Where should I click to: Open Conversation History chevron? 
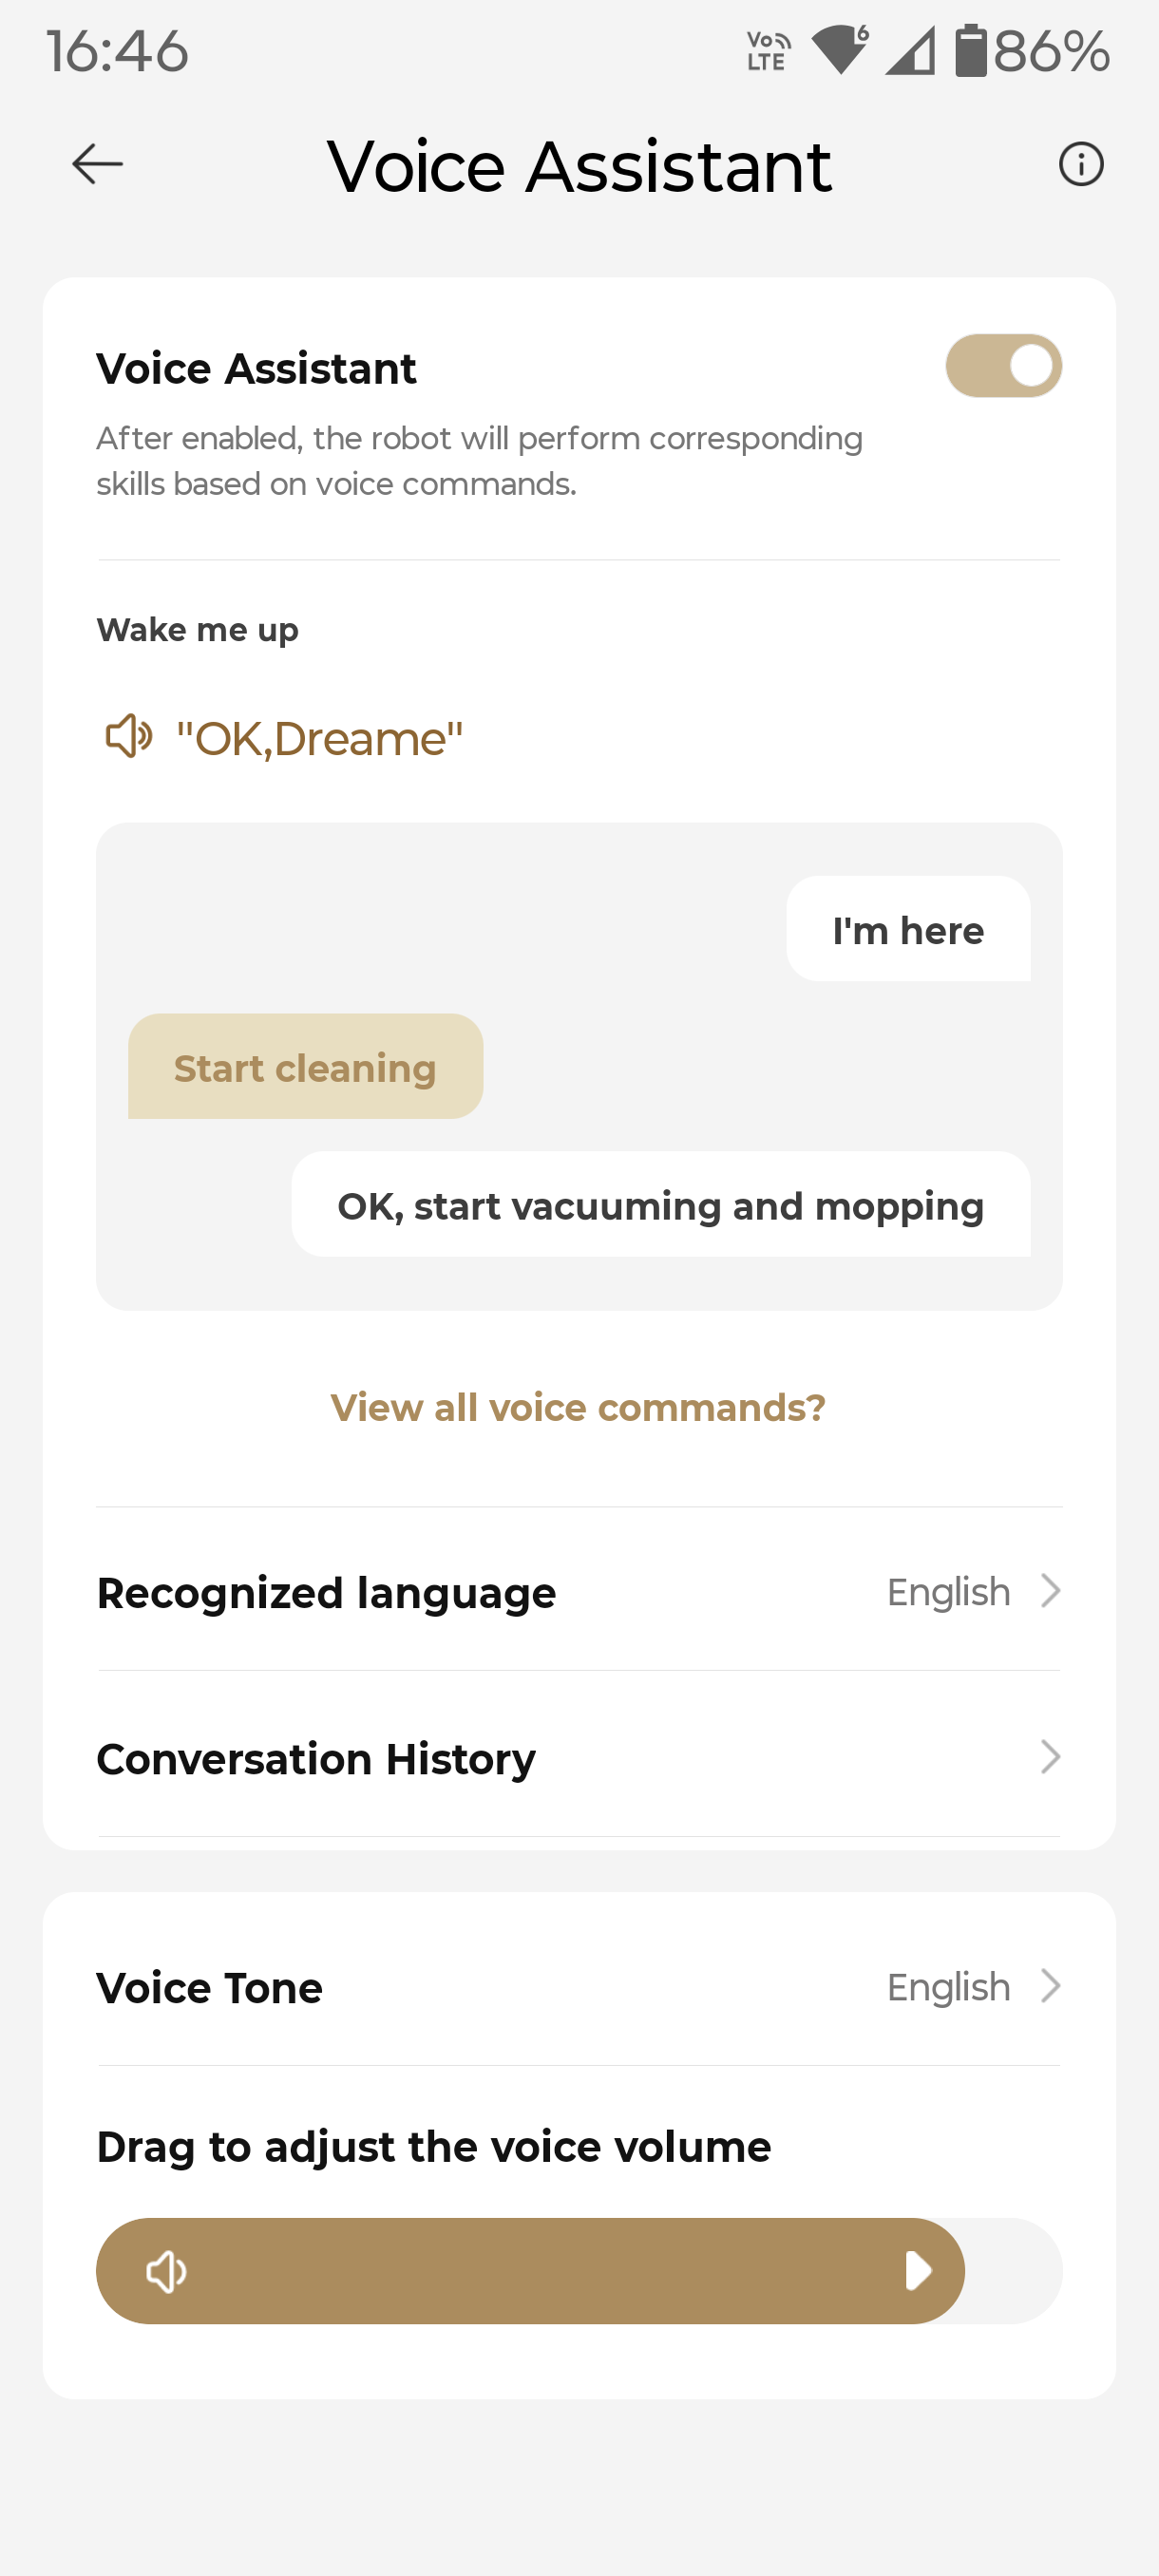(x=1049, y=1757)
